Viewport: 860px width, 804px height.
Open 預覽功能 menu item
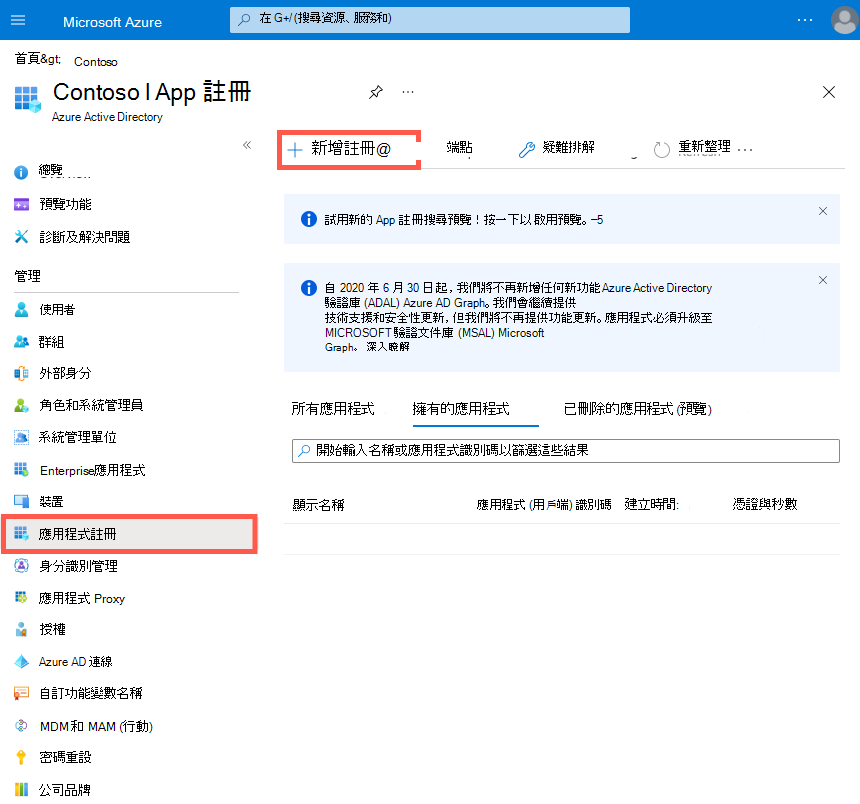click(x=65, y=205)
